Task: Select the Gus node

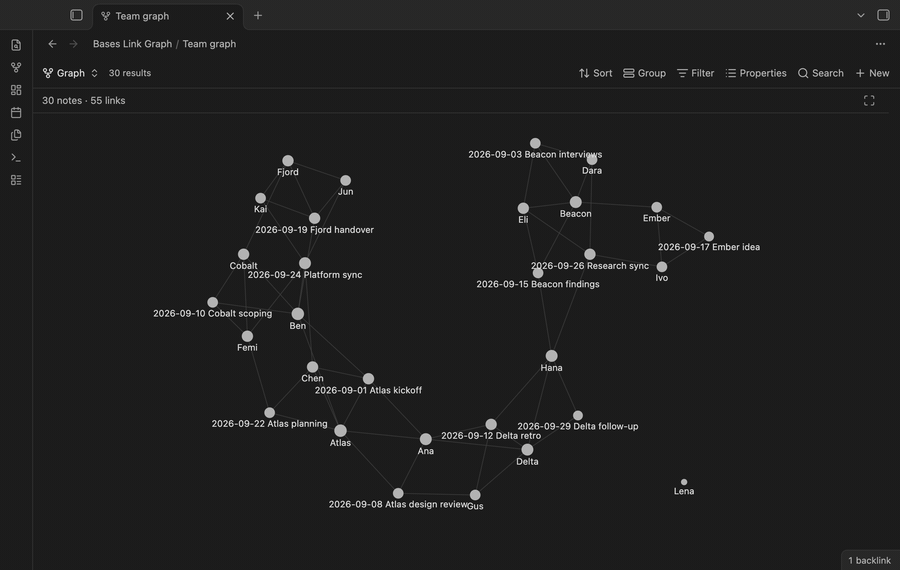Action: pyautogui.click(x=475, y=495)
